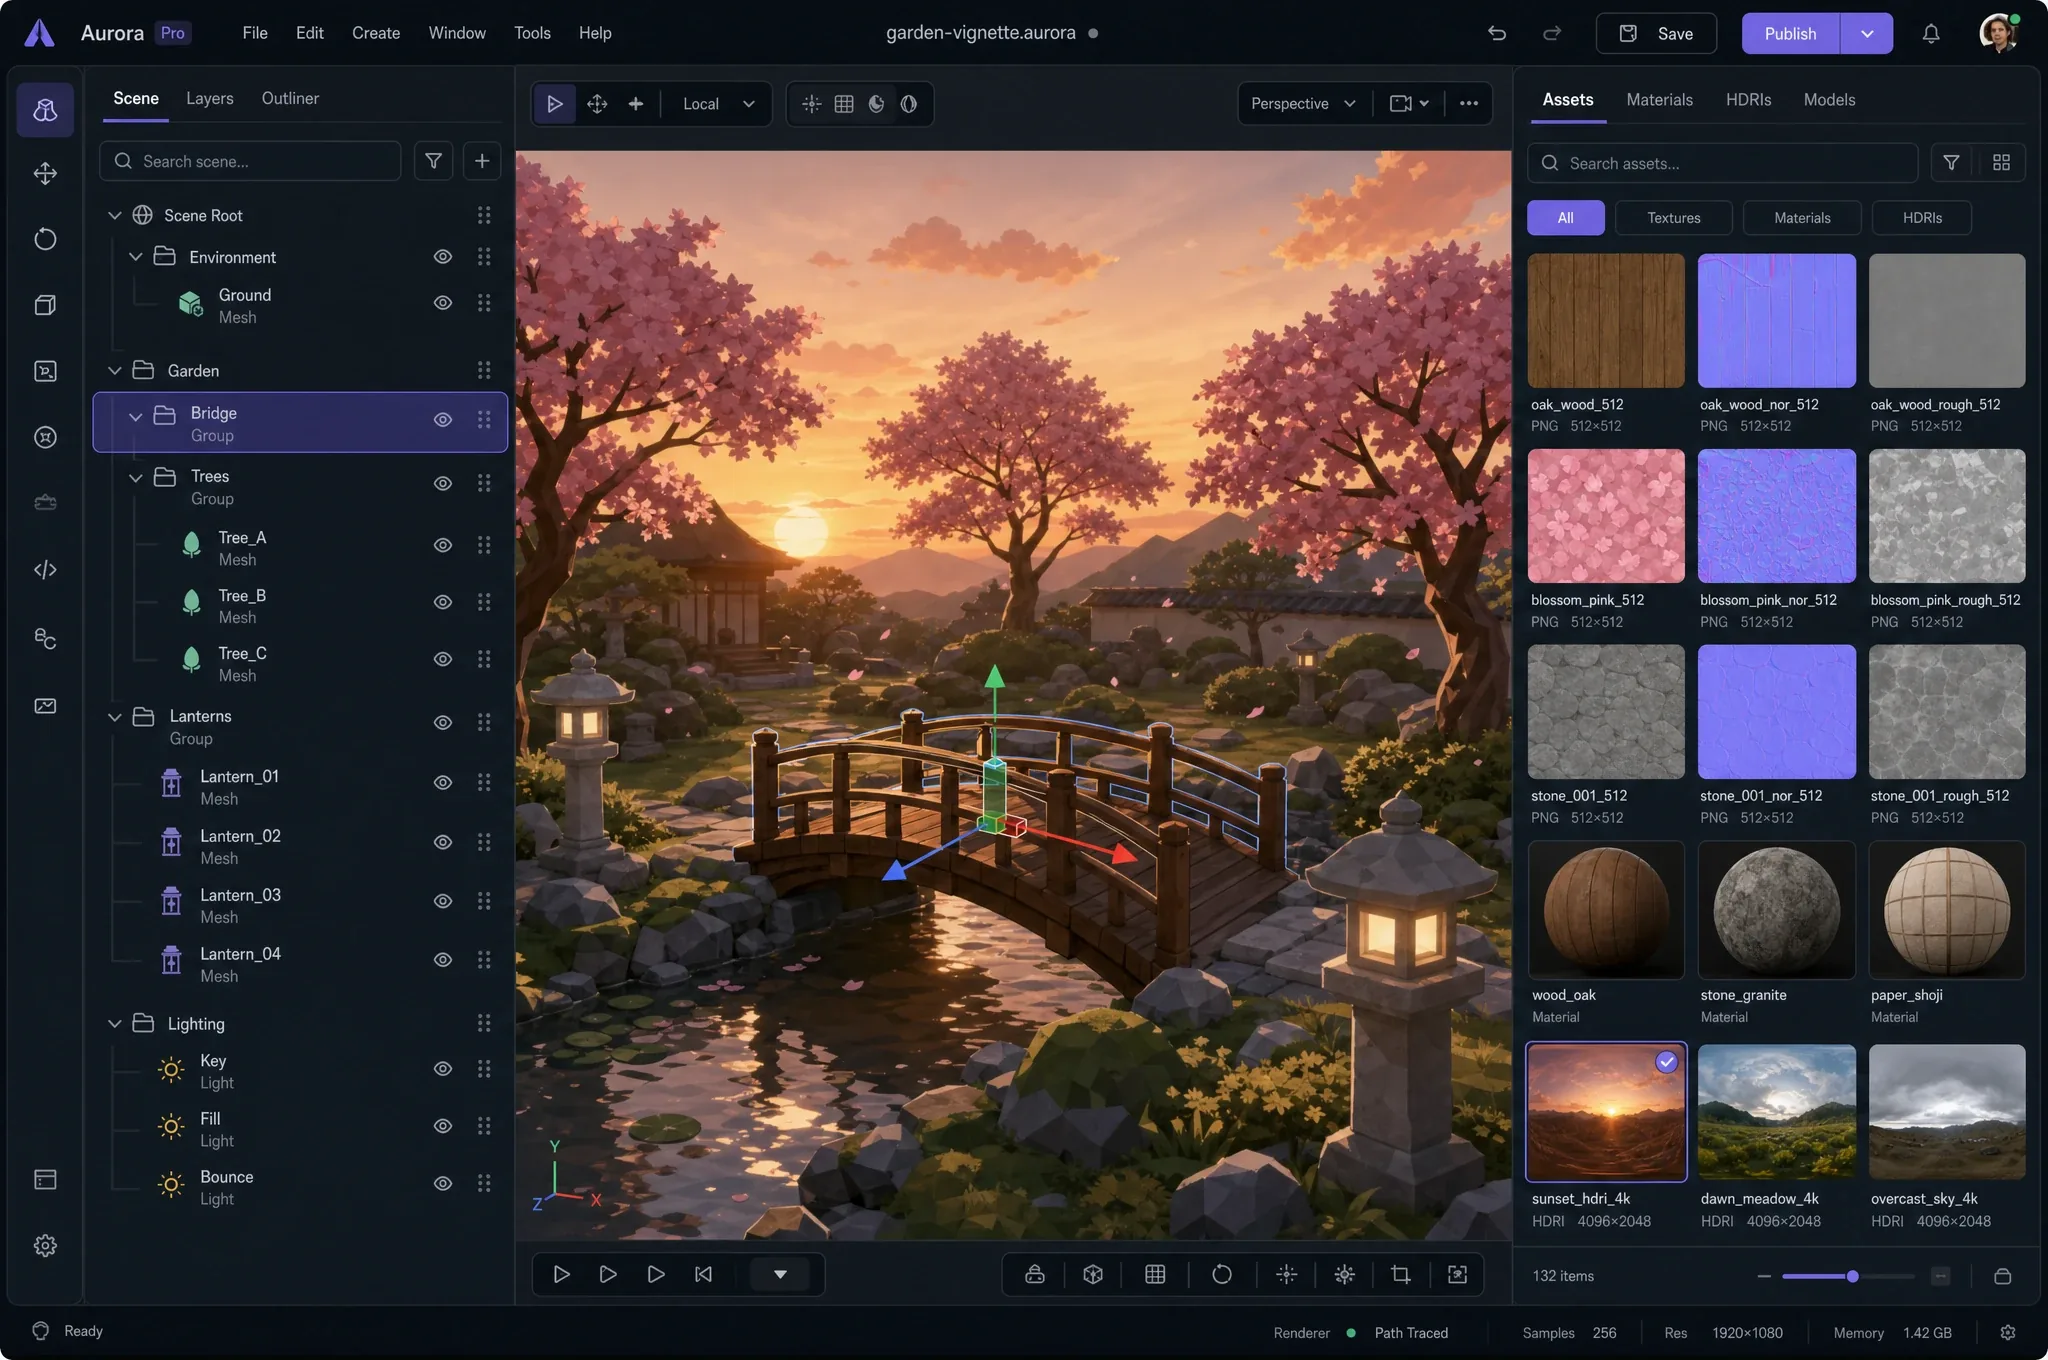
Task: Collapse the Scene Root node
Action: [115, 216]
